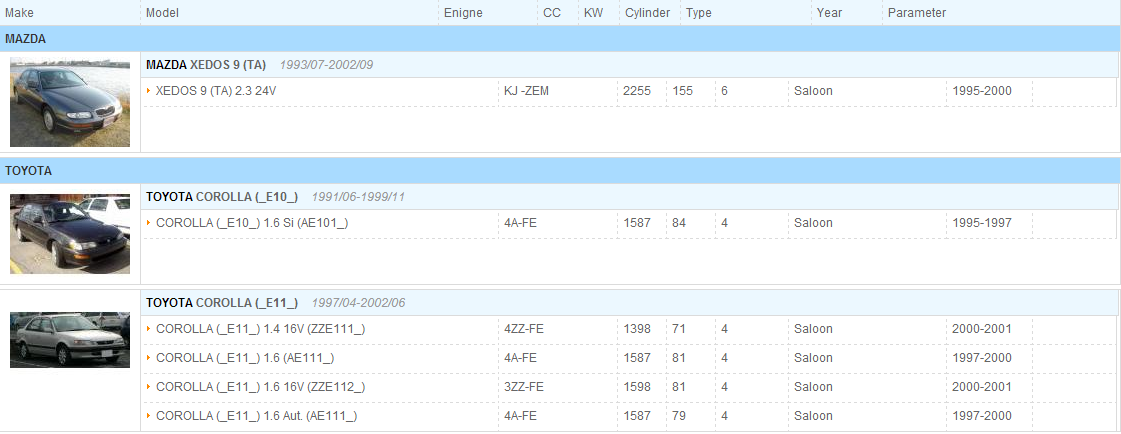The width and height of the screenshot is (1121, 434).
Task: Click the orange arrow beside COROLLA 1.6 (AE111_)
Action: tap(149, 357)
